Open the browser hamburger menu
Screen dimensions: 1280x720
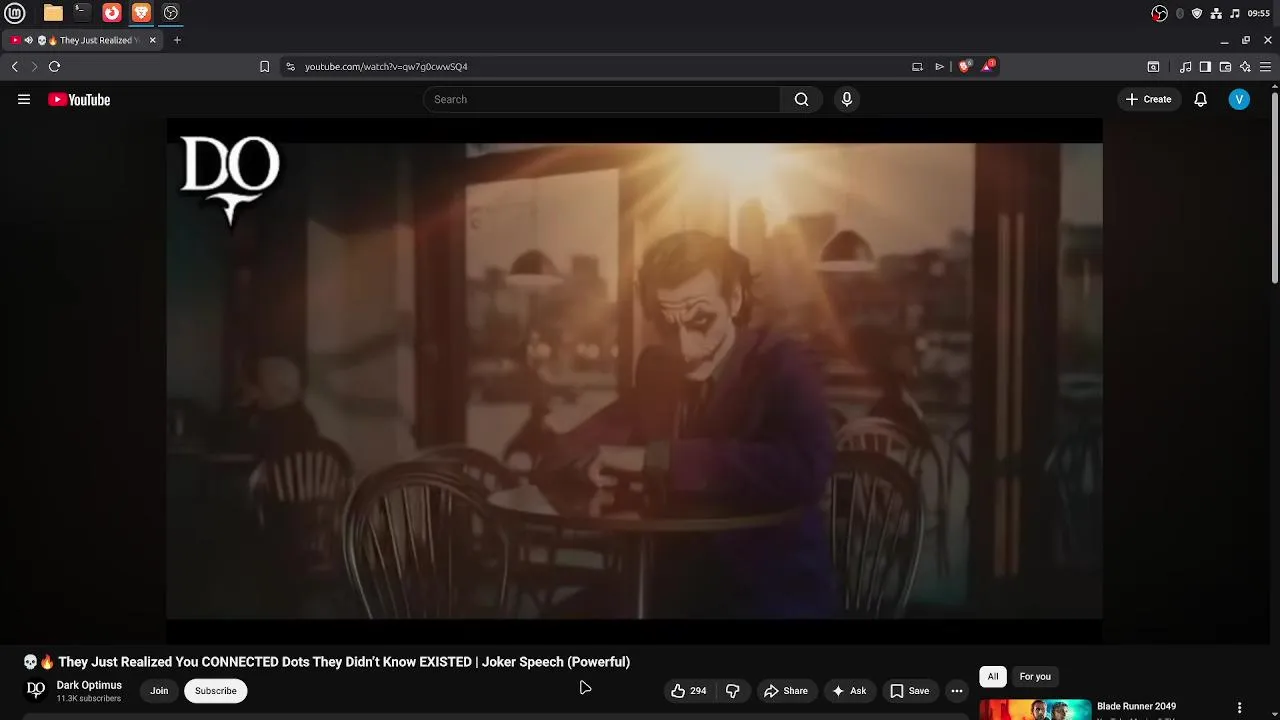1265,67
